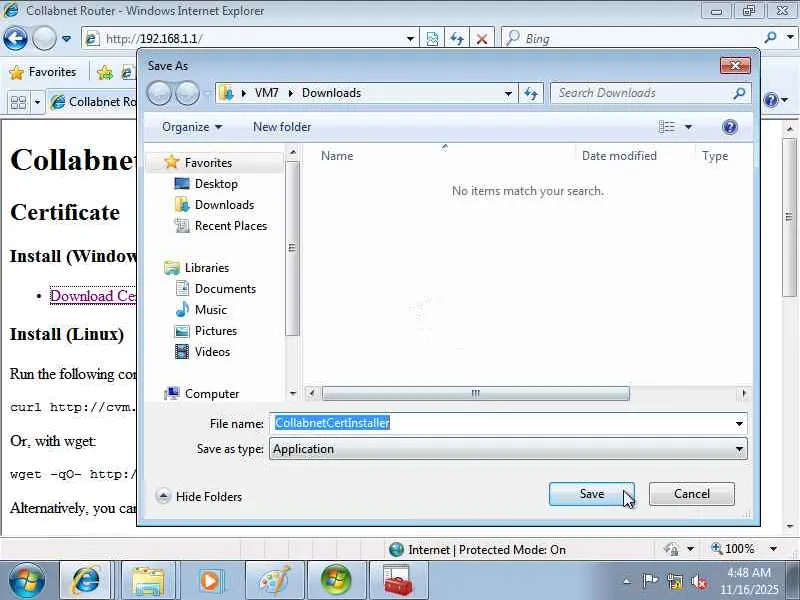Click the muted volume tray icon
800x600 pixels.
tap(699, 581)
